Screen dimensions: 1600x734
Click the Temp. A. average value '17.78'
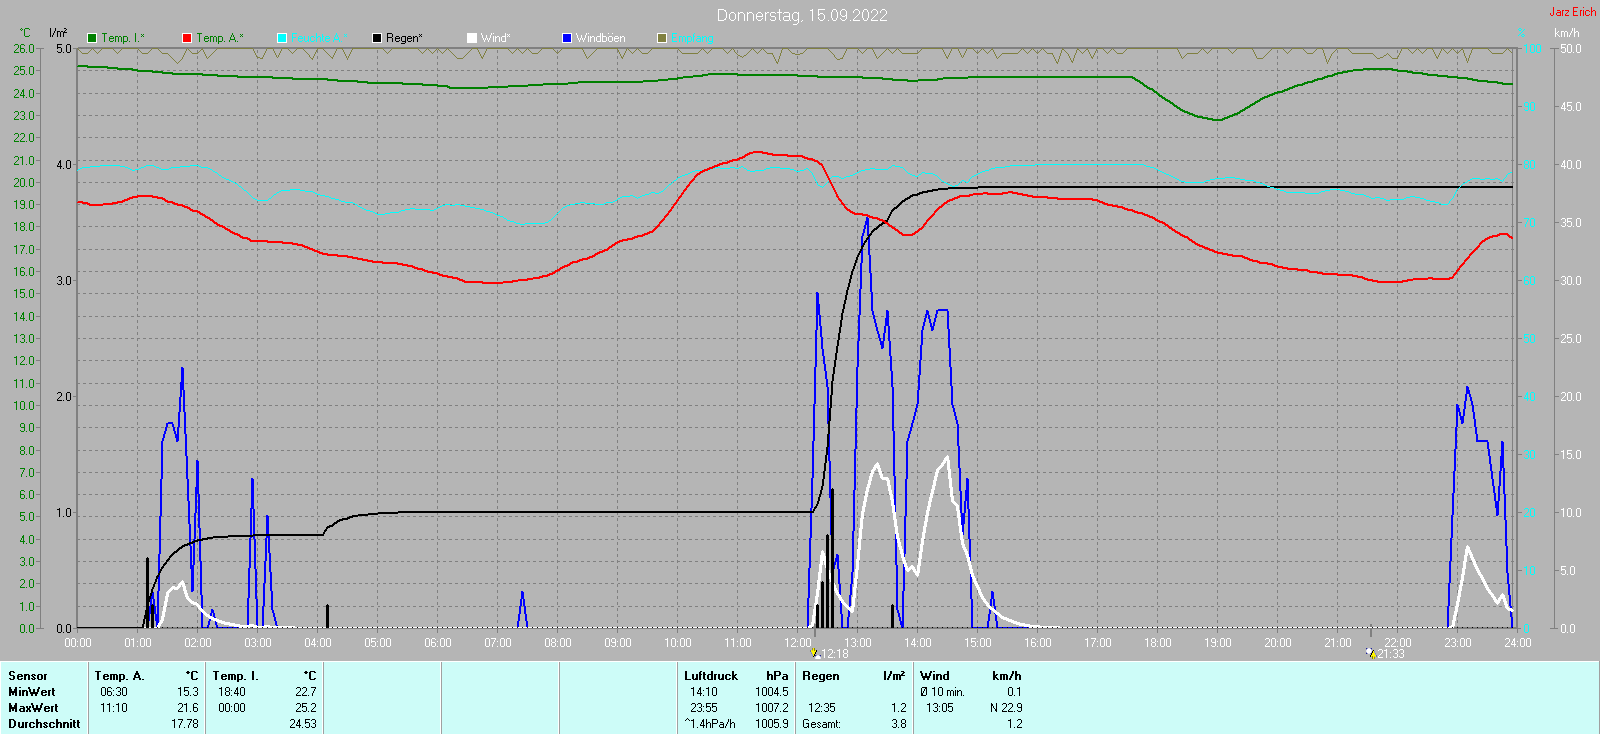point(185,724)
